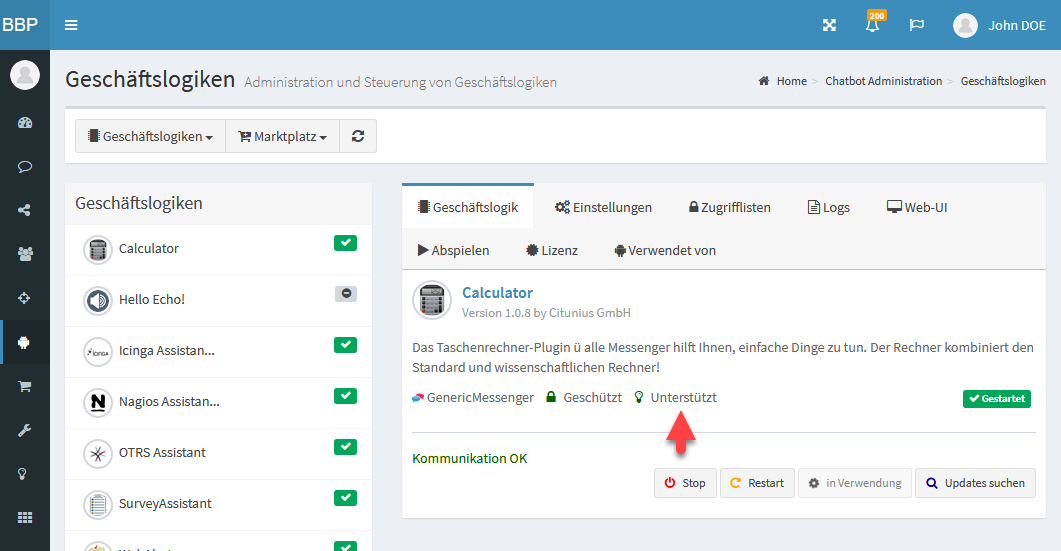Click the SurveyAssistant notepad icon
Screen dimensions: 1061x551
[x=97, y=505]
